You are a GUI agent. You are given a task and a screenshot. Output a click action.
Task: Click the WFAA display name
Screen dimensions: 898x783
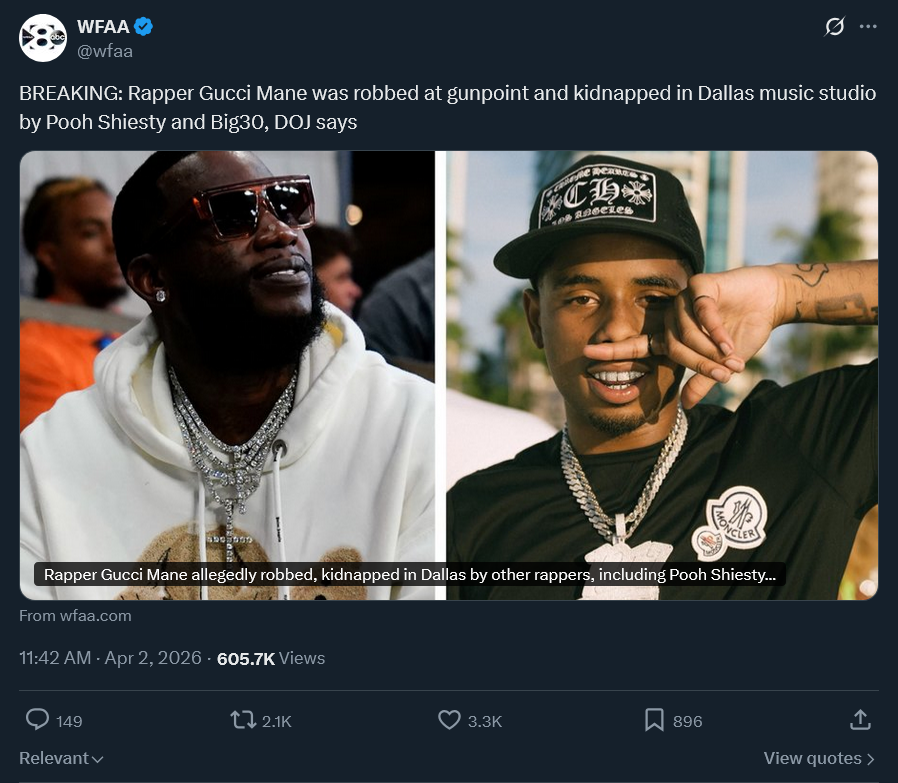tap(103, 26)
